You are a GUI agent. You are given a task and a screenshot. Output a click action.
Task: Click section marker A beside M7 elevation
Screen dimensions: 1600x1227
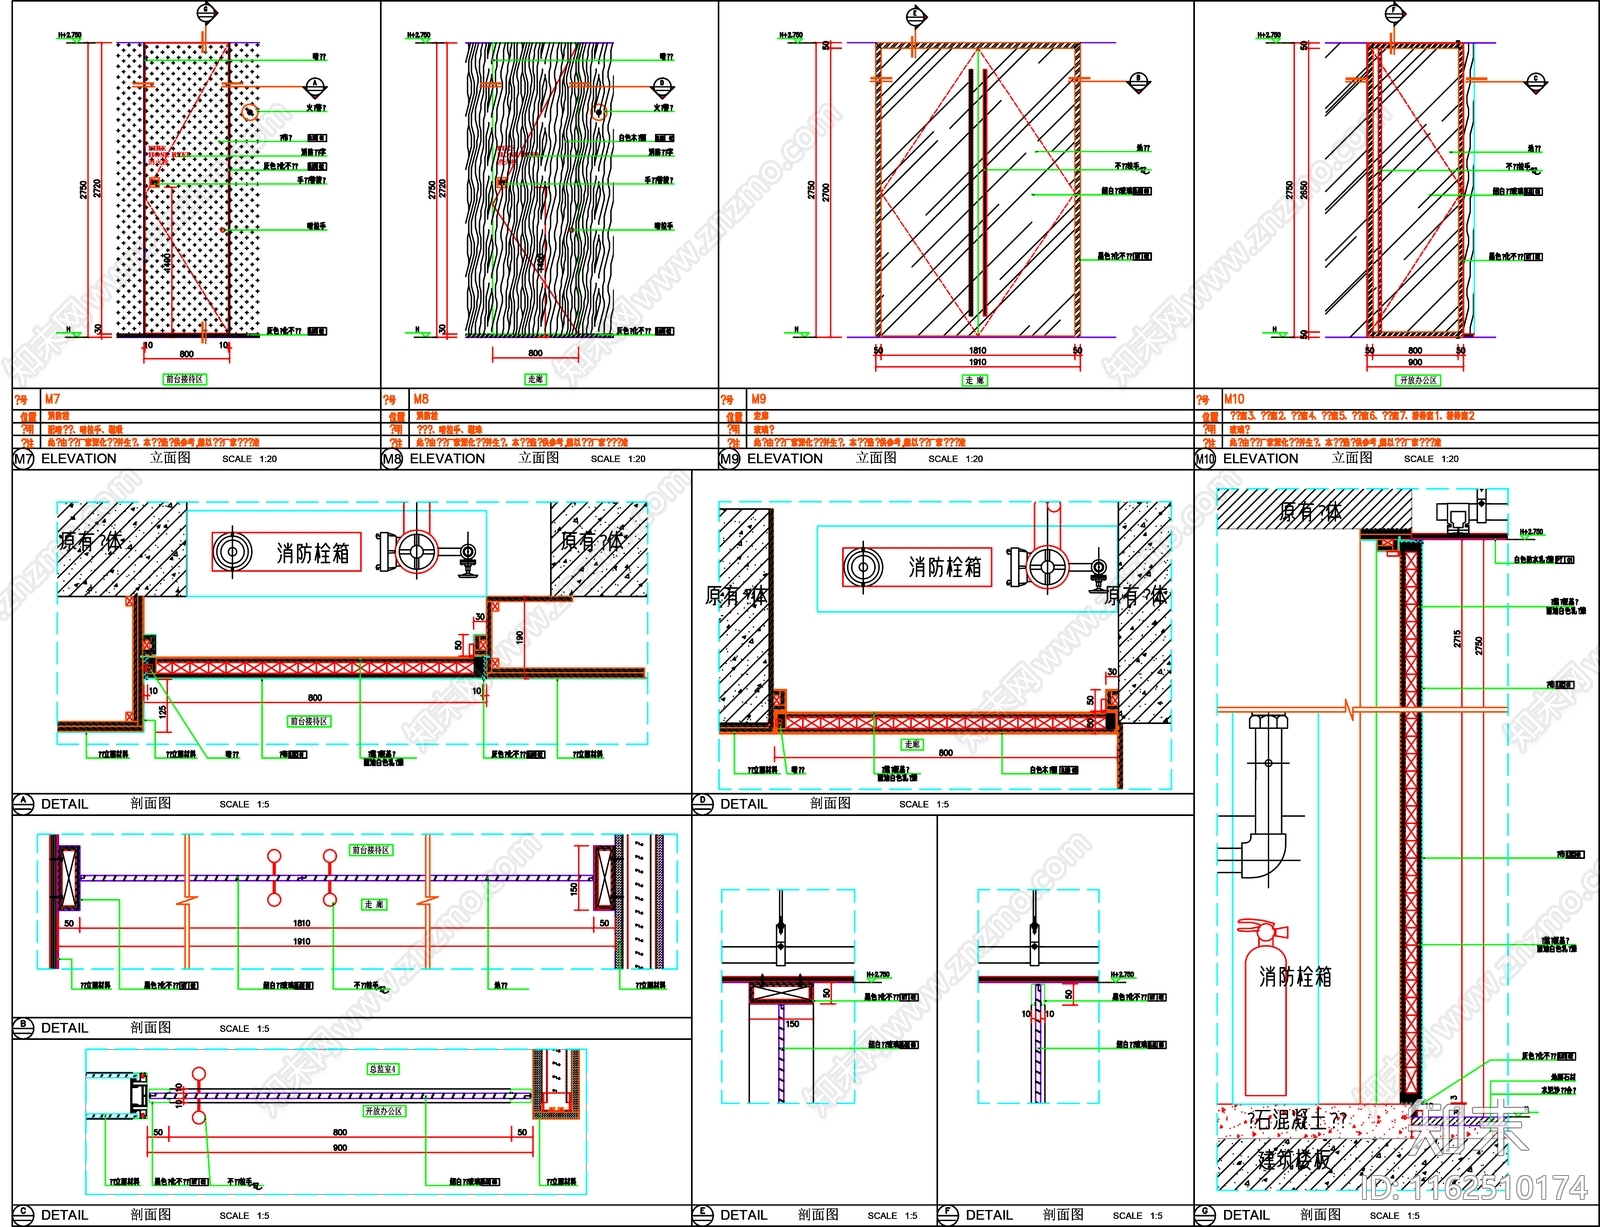pyautogui.click(x=316, y=86)
